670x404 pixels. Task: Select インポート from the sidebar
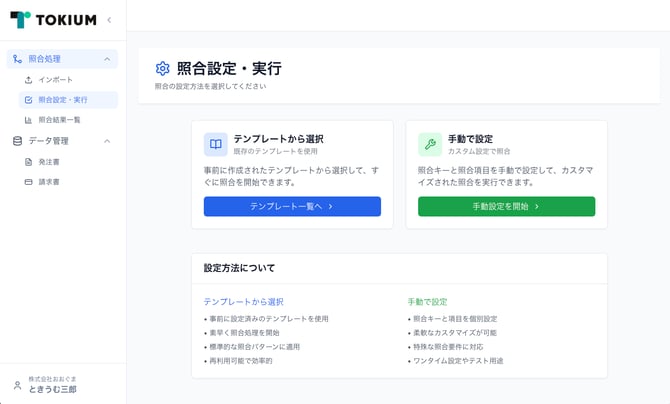55,79
